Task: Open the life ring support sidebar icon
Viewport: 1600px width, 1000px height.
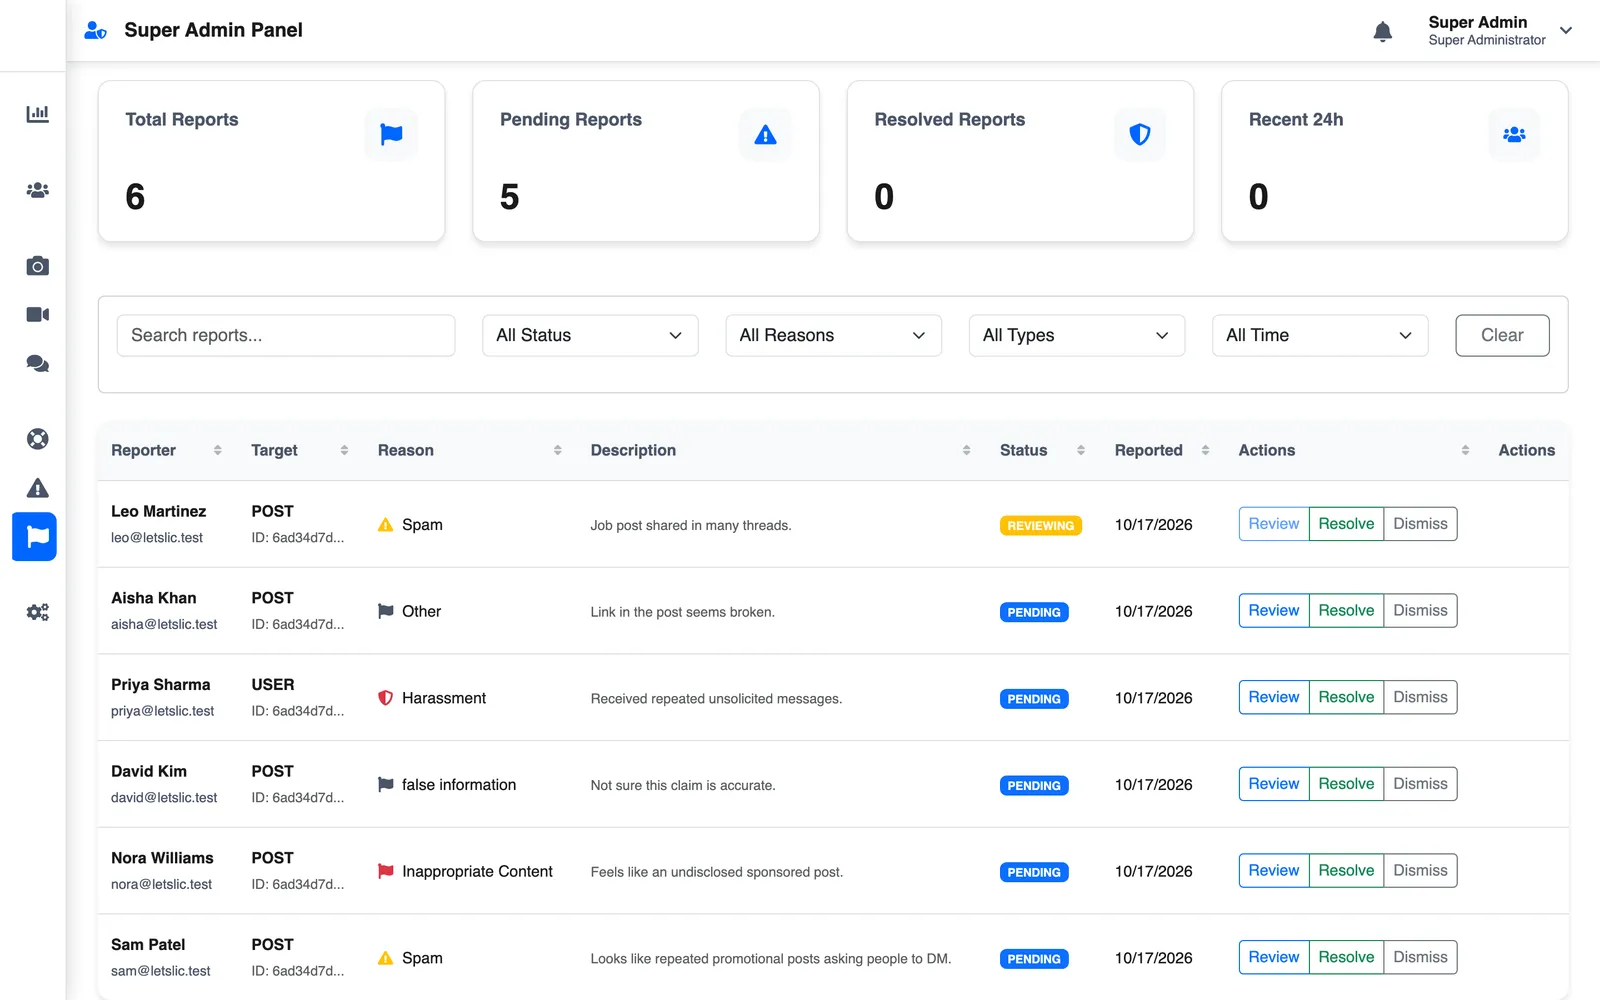Action: [x=37, y=439]
